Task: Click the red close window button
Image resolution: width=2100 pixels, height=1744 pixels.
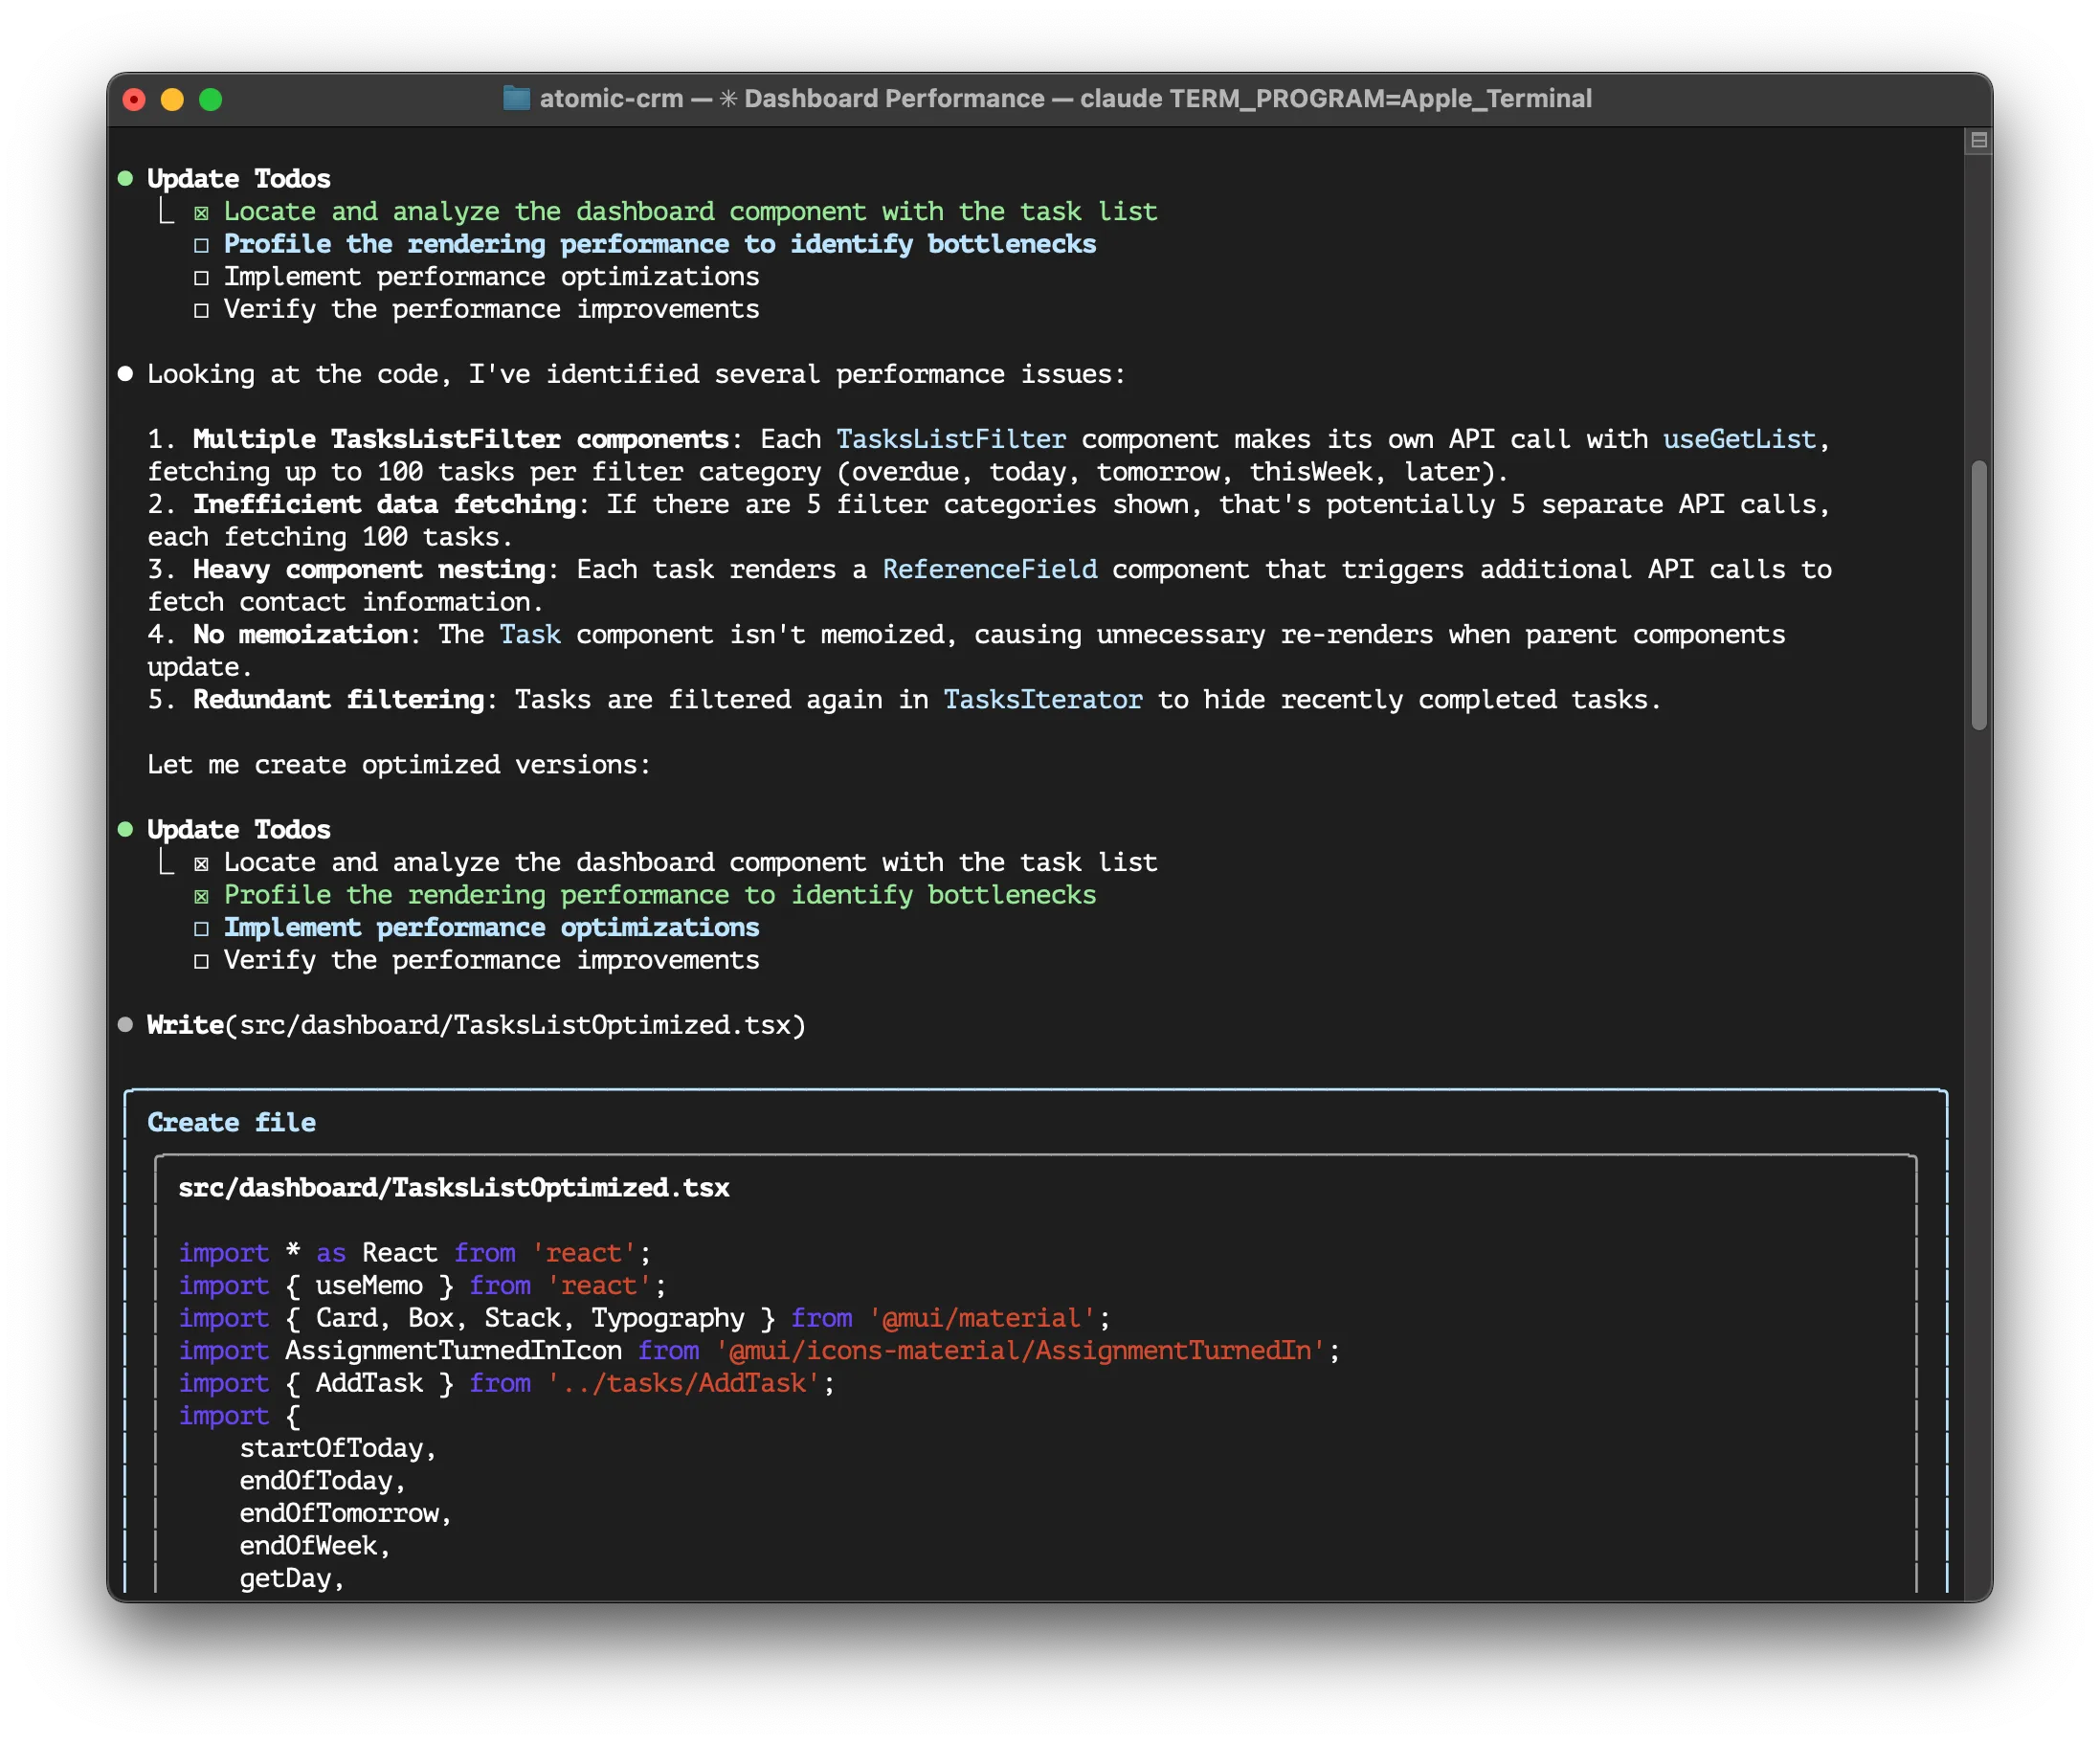Action: point(134,99)
